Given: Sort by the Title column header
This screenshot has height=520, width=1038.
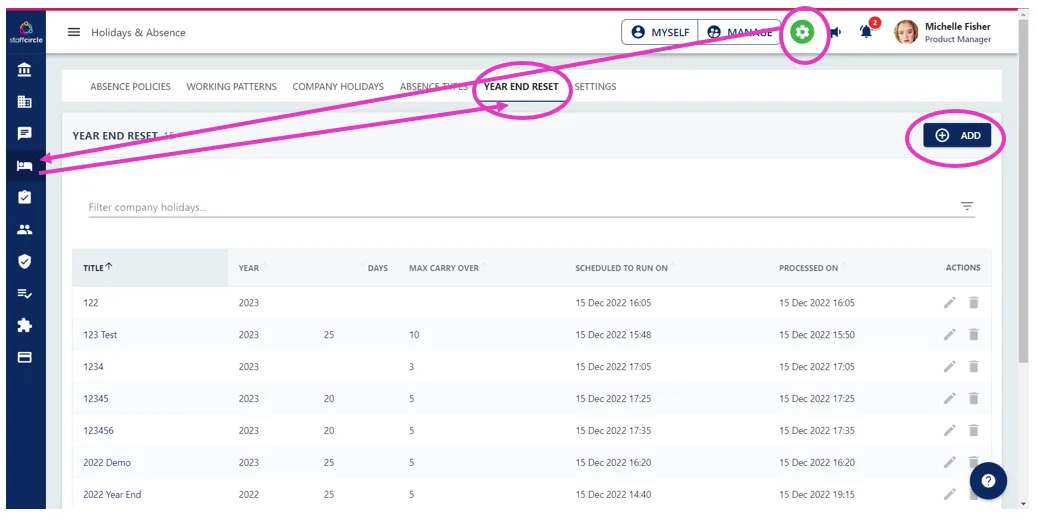Looking at the screenshot, I should [93, 268].
